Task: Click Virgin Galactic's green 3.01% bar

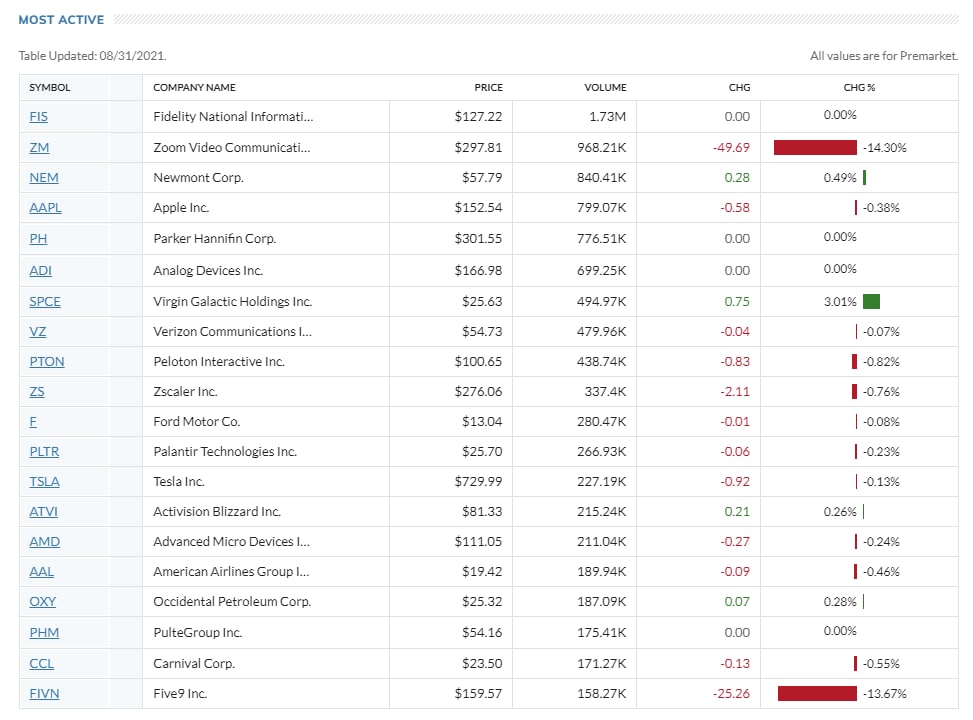Action: point(871,302)
